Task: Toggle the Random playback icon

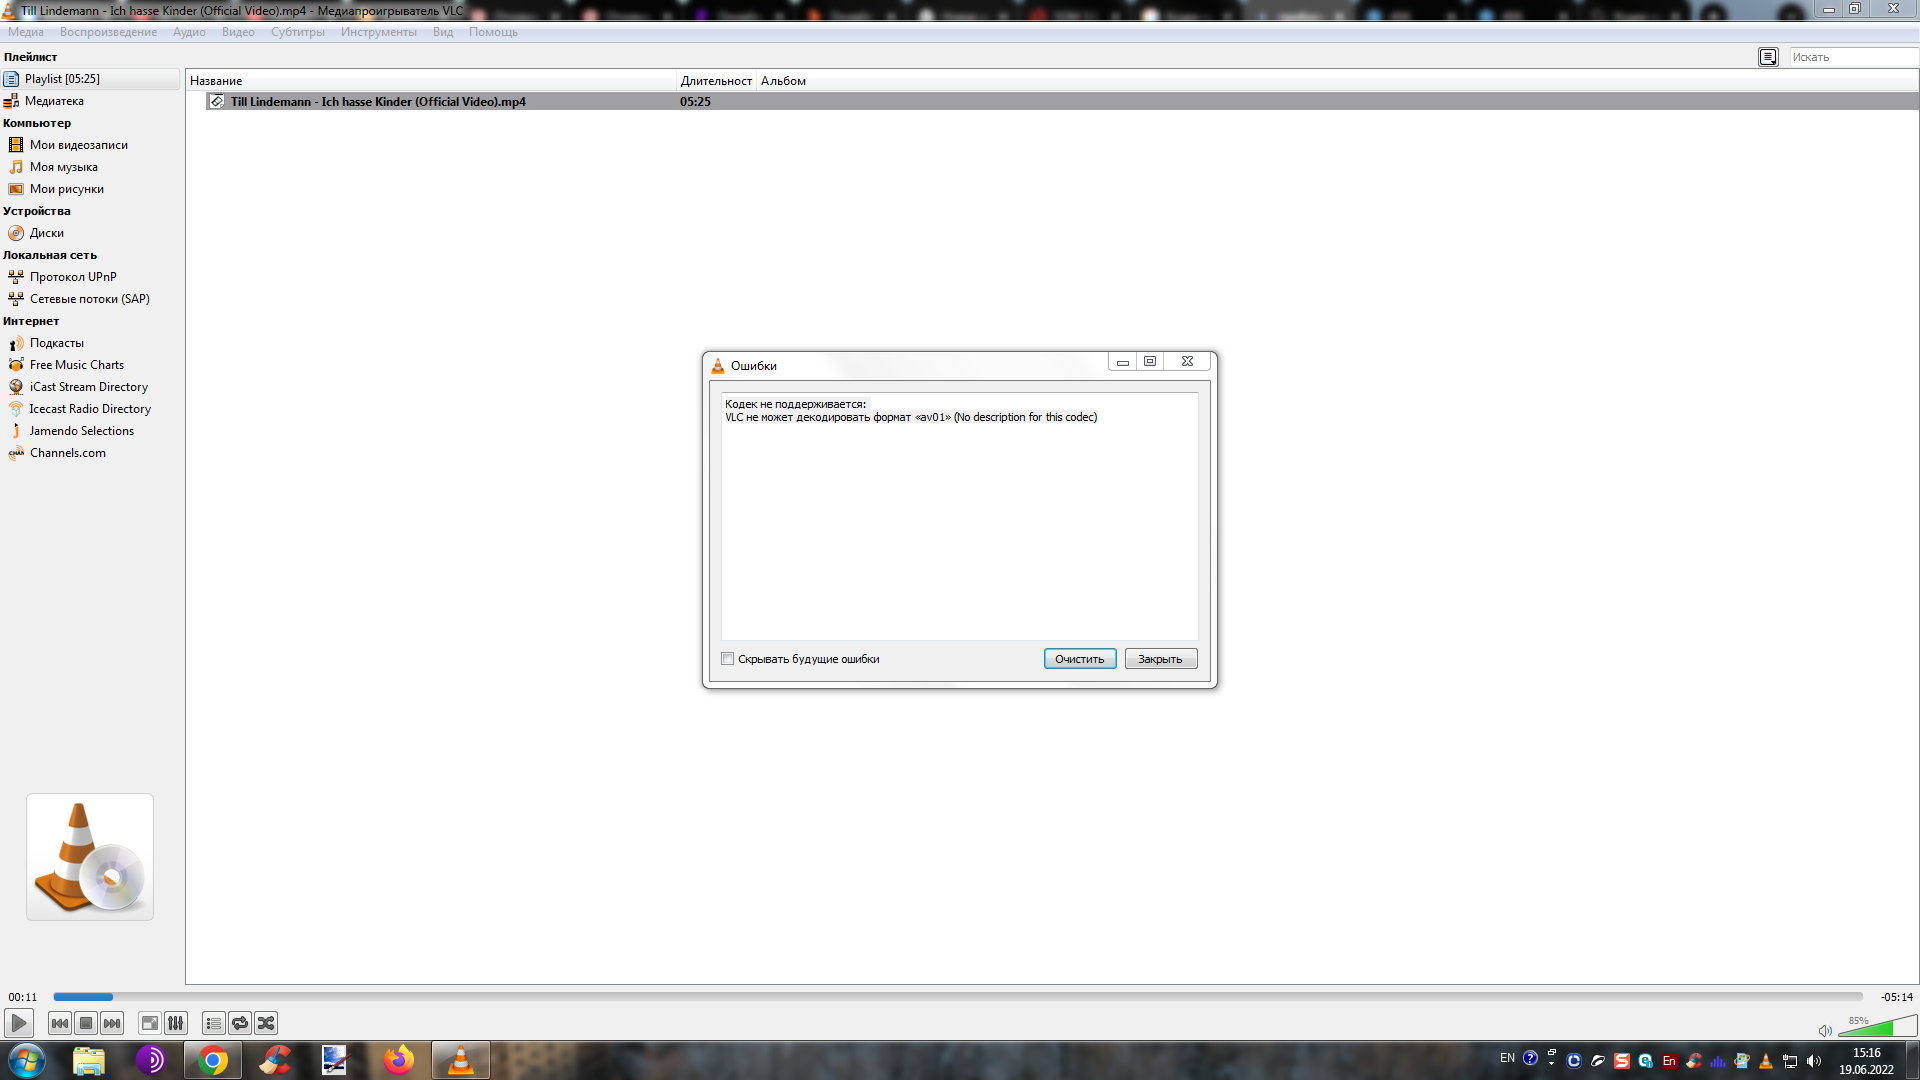Action: (264, 1022)
